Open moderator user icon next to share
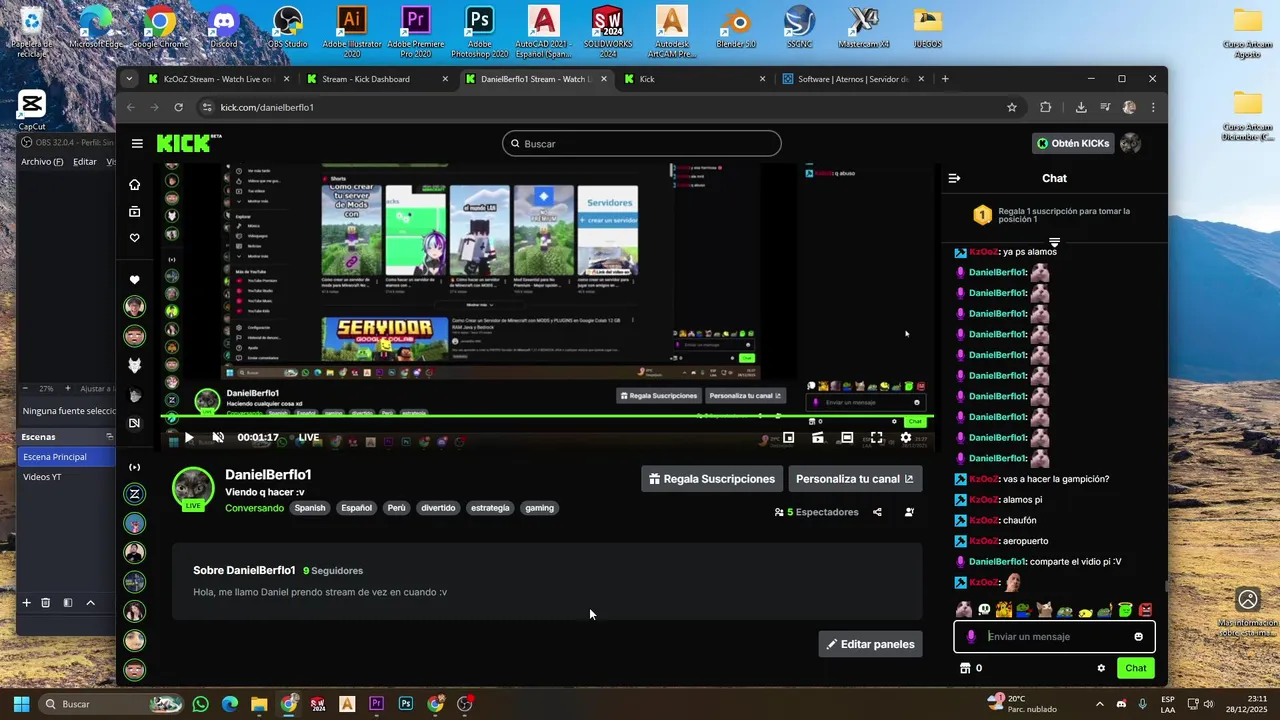The width and height of the screenshot is (1280, 720). [909, 512]
